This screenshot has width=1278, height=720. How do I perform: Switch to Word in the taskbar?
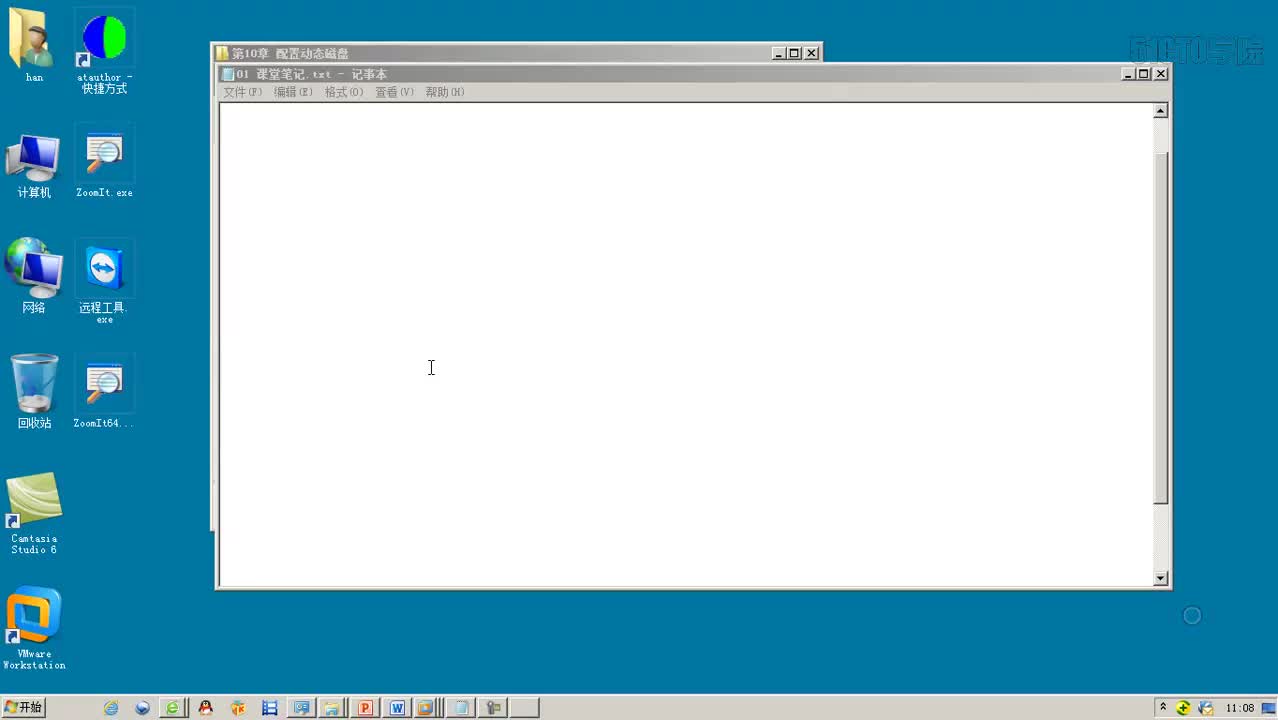point(397,708)
